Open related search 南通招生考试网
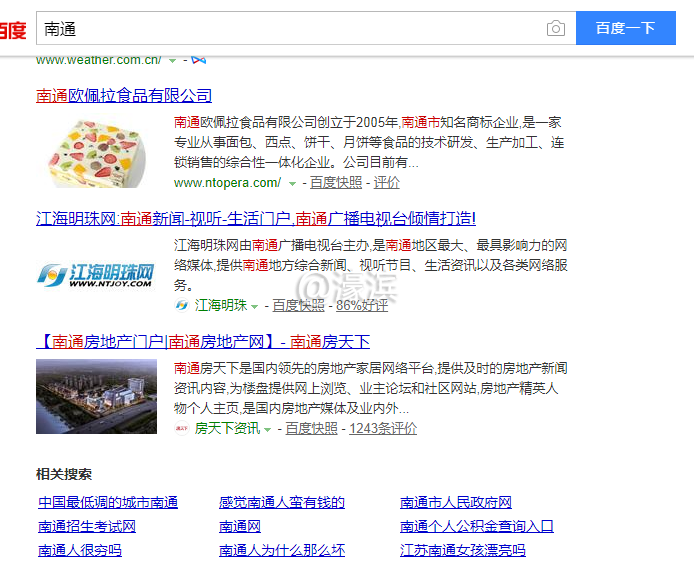 (x=87, y=526)
